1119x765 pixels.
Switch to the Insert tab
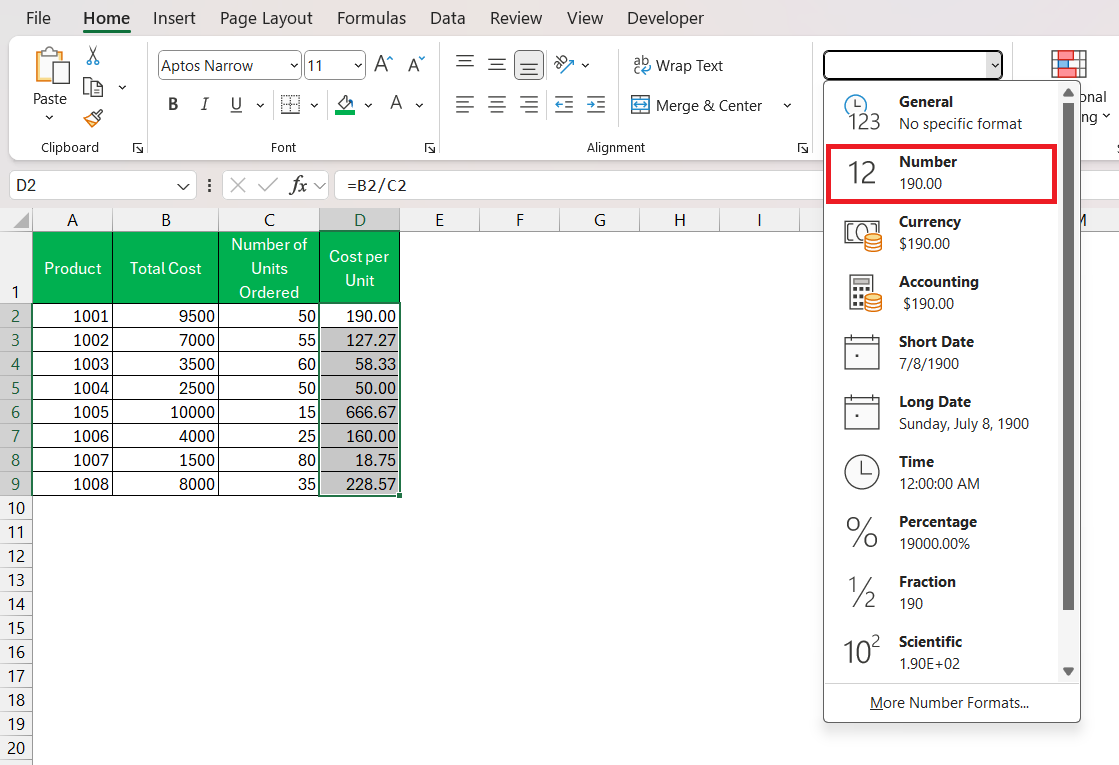pos(174,19)
